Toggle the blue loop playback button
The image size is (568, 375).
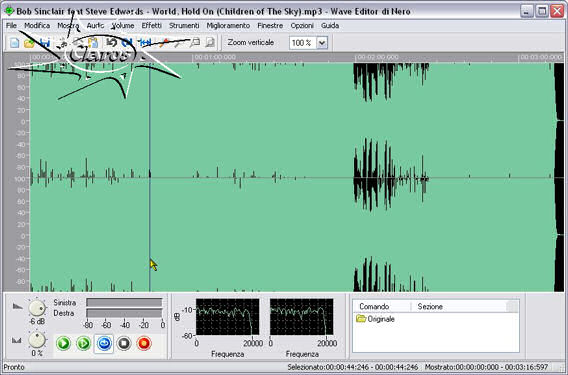point(104,343)
